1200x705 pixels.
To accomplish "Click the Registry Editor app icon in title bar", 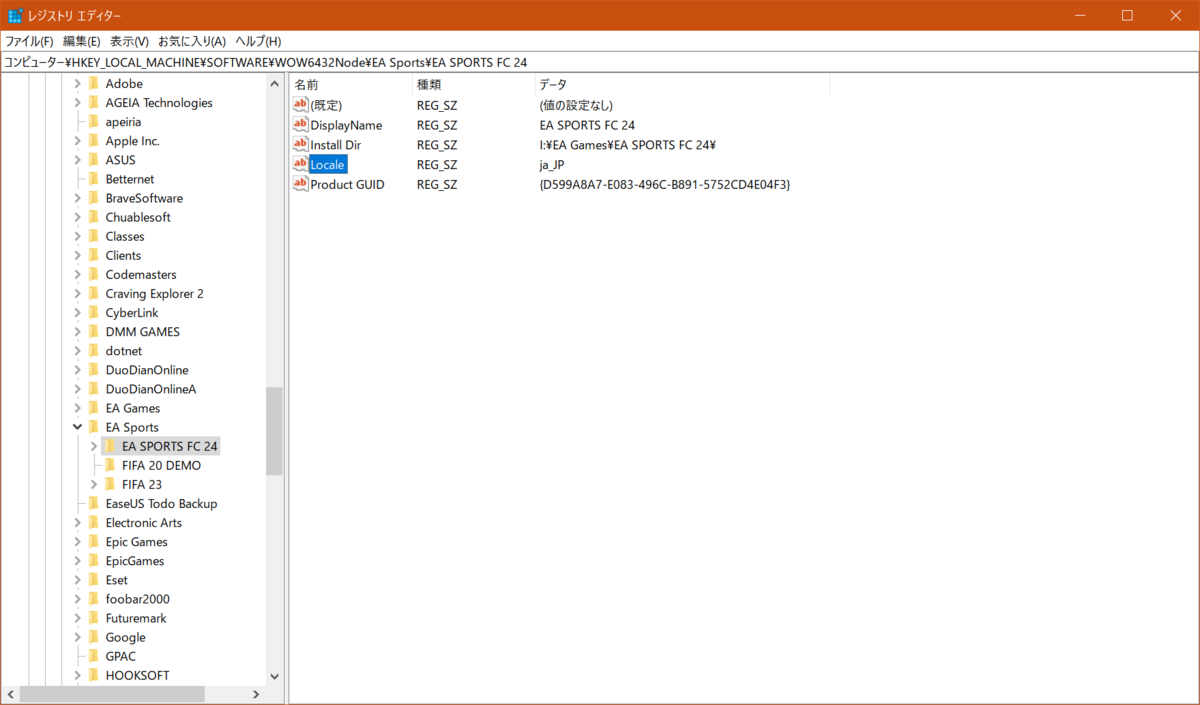I will tap(16, 15).
